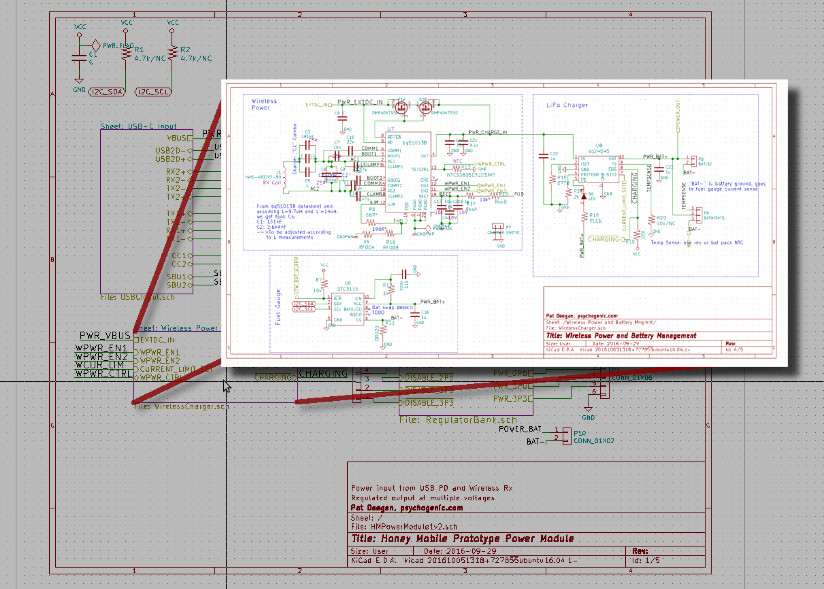Select the PWR_FLAG diamond symbol
The width and height of the screenshot is (824, 589).
pyautogui.click(x=96, y=45)
